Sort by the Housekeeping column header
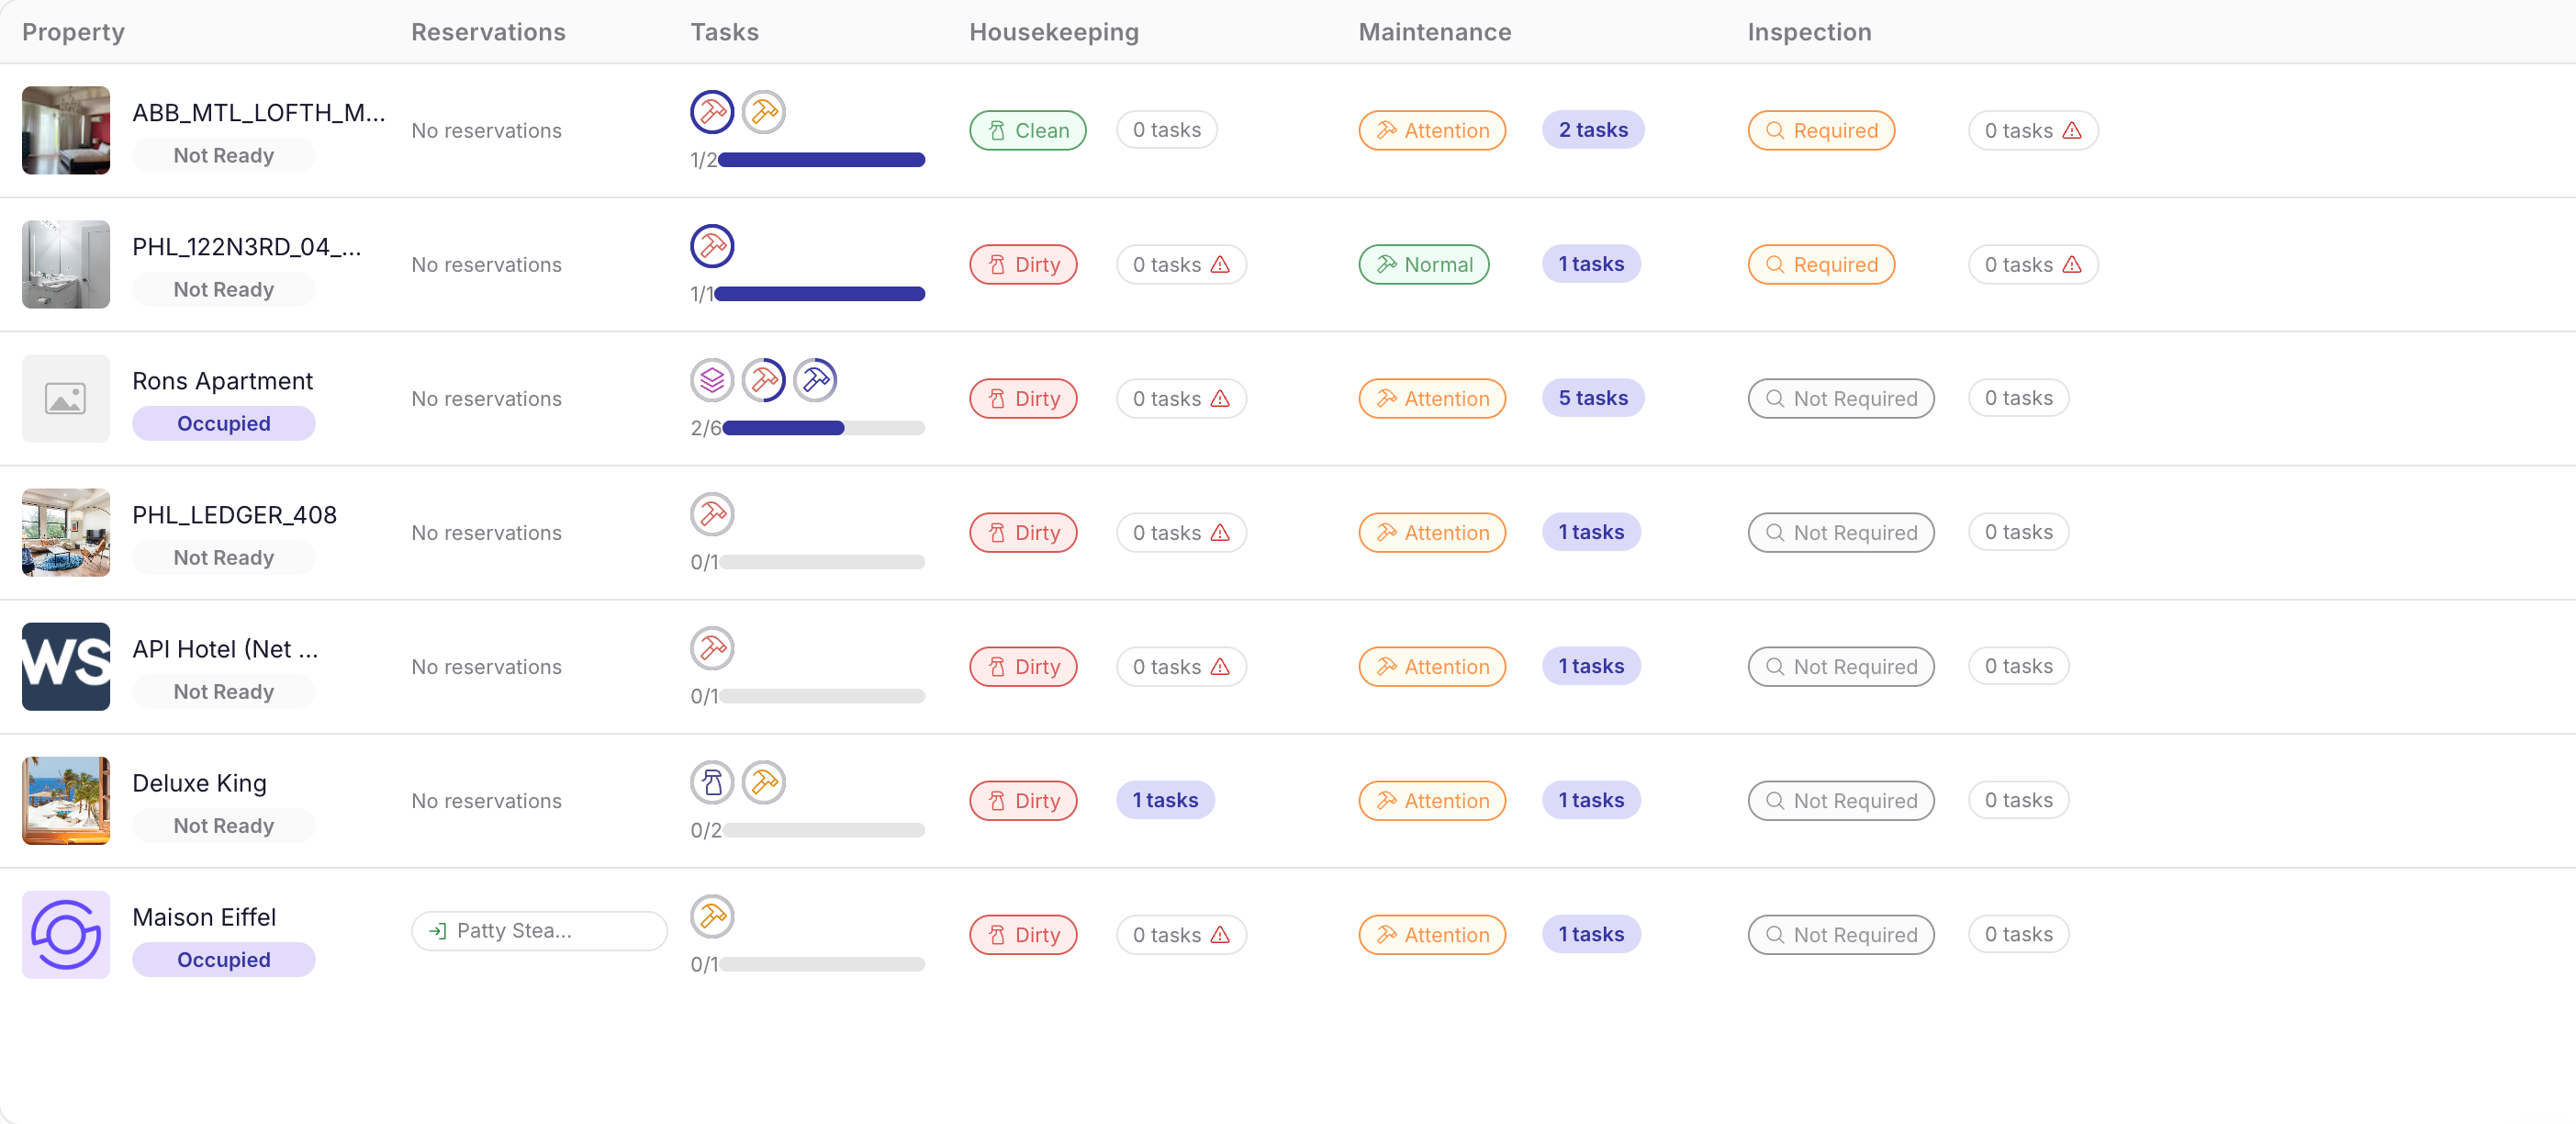 1053,32
